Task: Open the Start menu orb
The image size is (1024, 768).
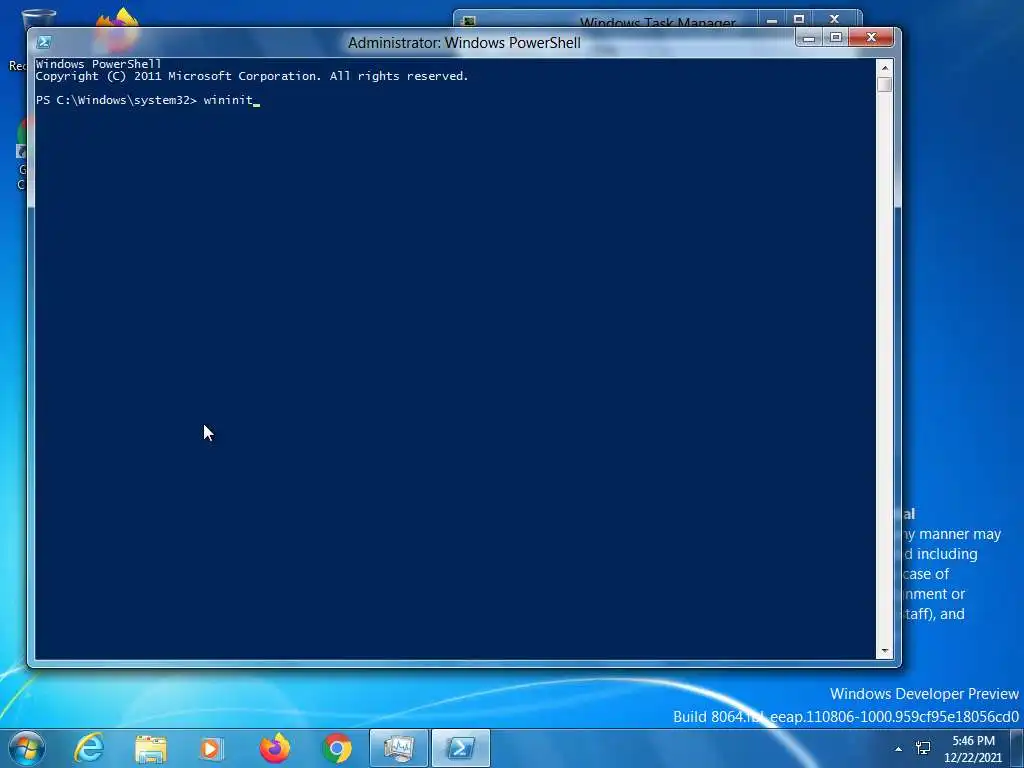Action: click(x=26, y=748)
